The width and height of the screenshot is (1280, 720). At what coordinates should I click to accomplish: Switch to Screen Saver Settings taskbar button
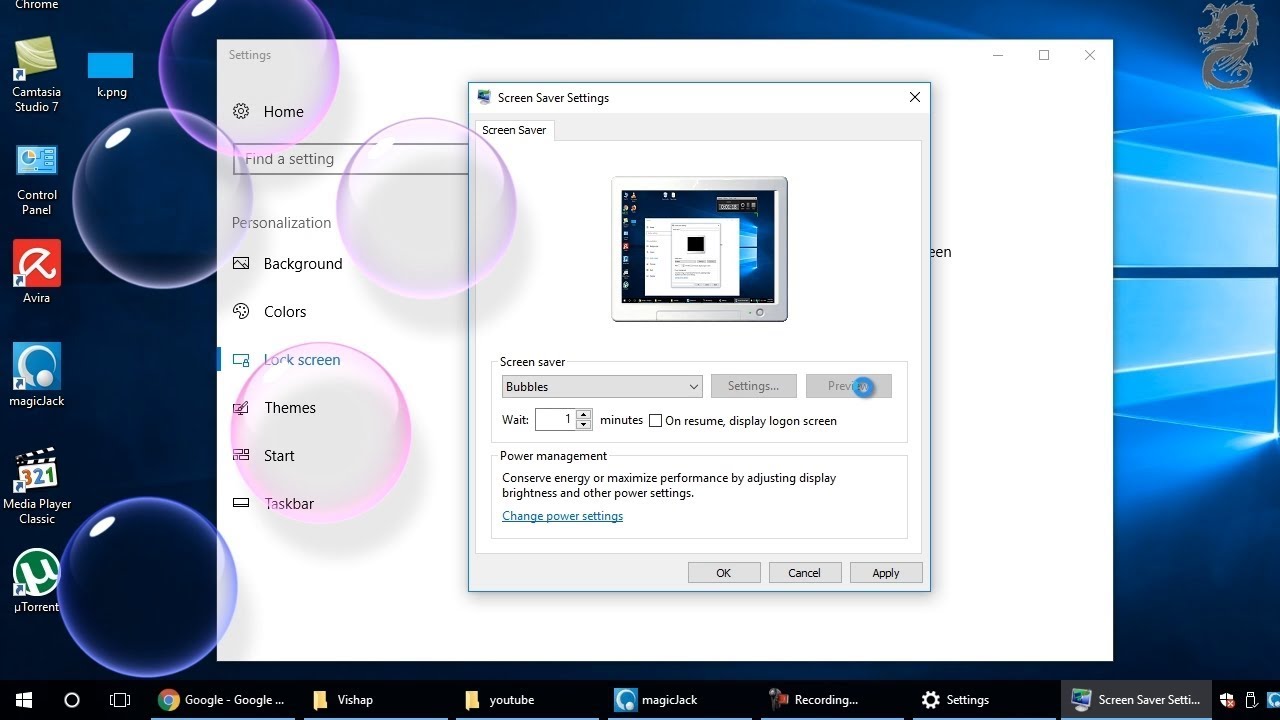[x=1136, y=700]
